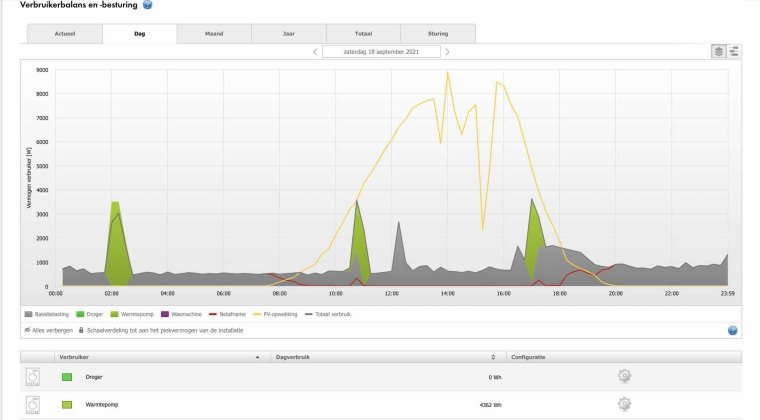Image resolution: width=760 pixels, height=420 pixels.
Task: Click the 4362 Wh Warmtepomp value
Action: [491, 405]
